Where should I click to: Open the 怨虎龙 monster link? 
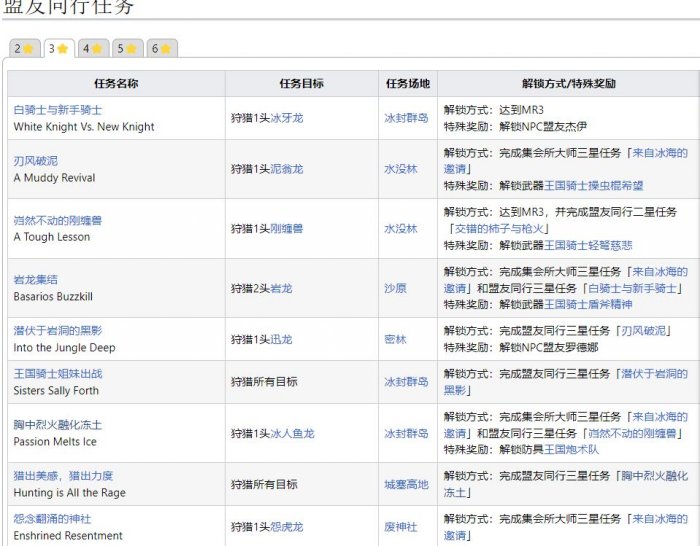point(286,528)
